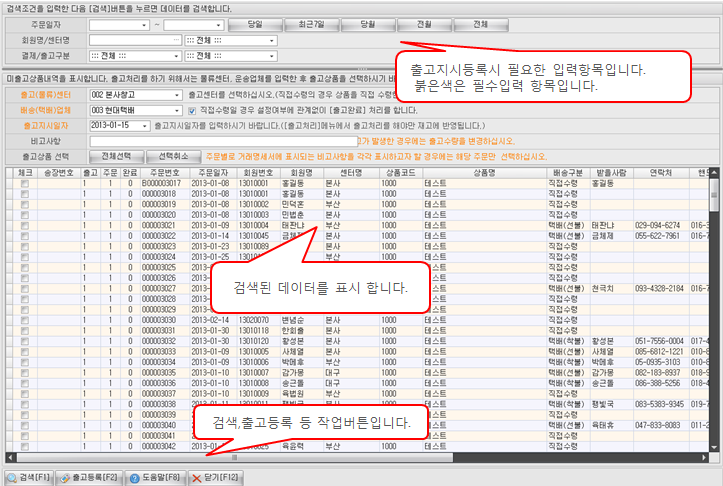Click the 전월 date range button
The image size is (723, 486).
tap(424, 25)
